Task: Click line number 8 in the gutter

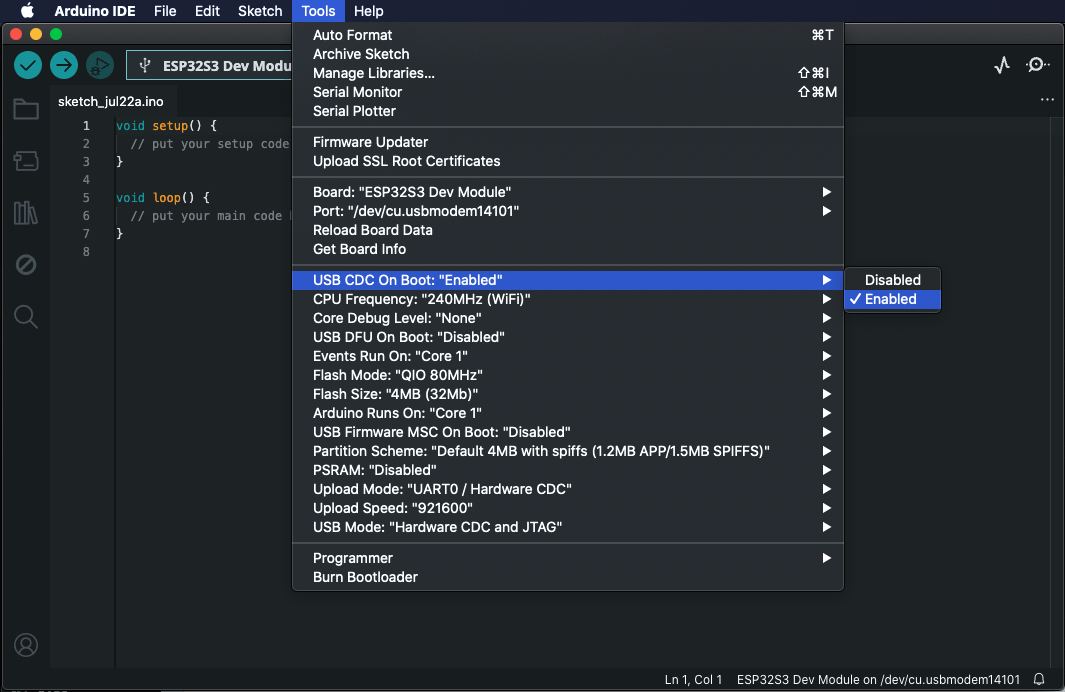Action: [x=86, y=251]
